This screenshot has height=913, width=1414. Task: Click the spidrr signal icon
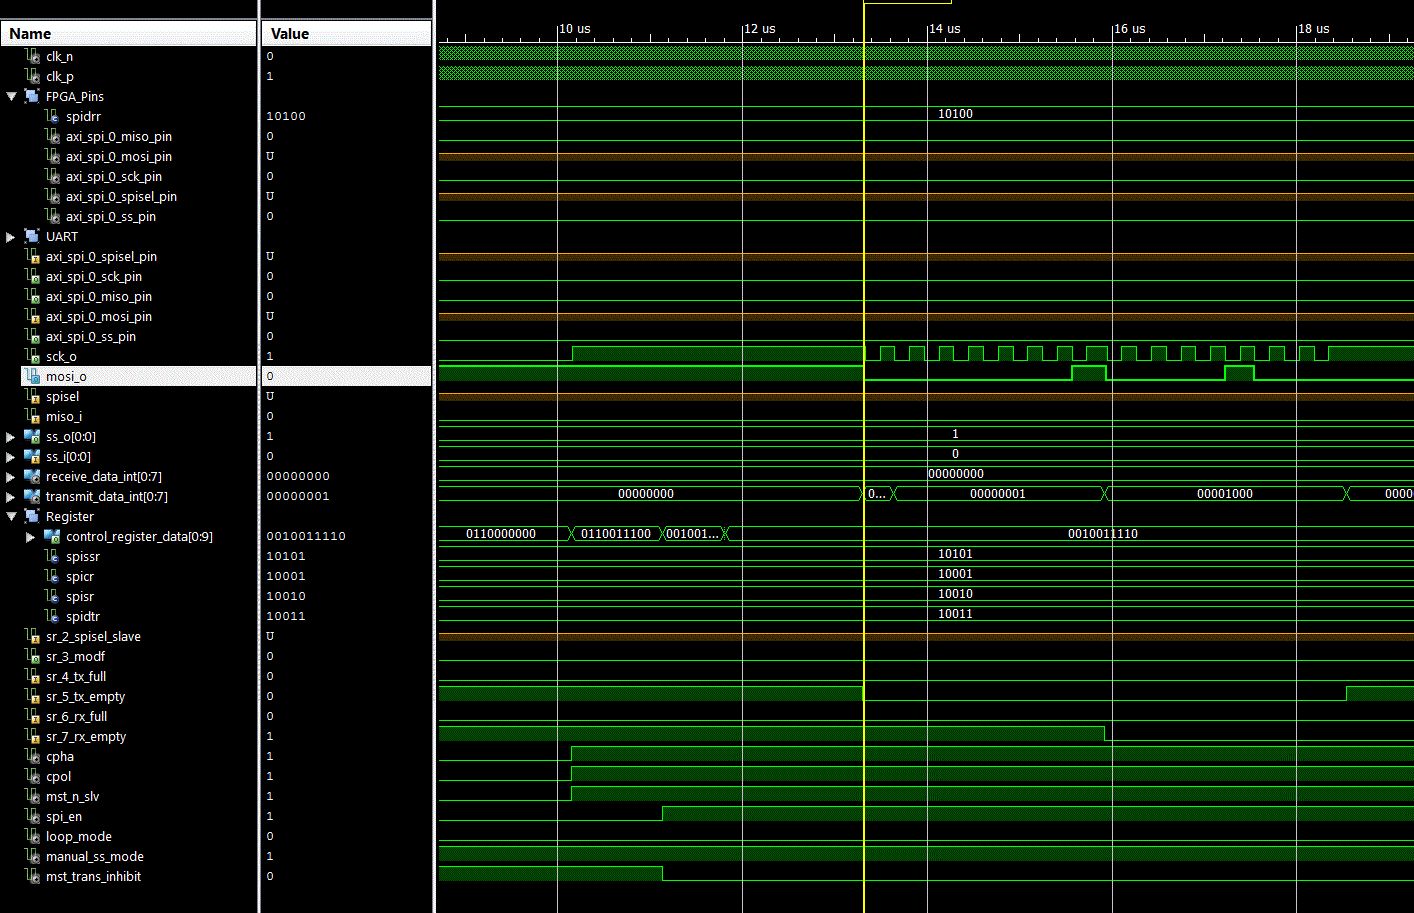click(x=52, y=116)
